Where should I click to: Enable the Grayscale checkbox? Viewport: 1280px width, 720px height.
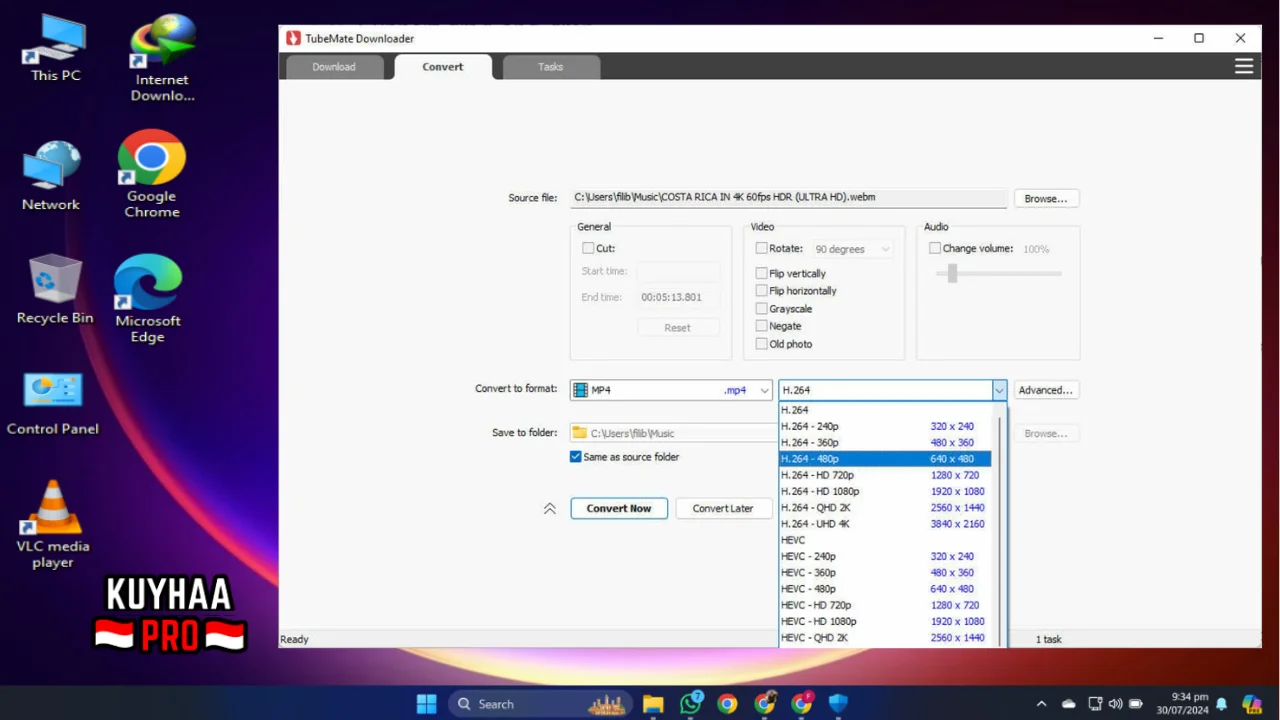pos(762,309)
